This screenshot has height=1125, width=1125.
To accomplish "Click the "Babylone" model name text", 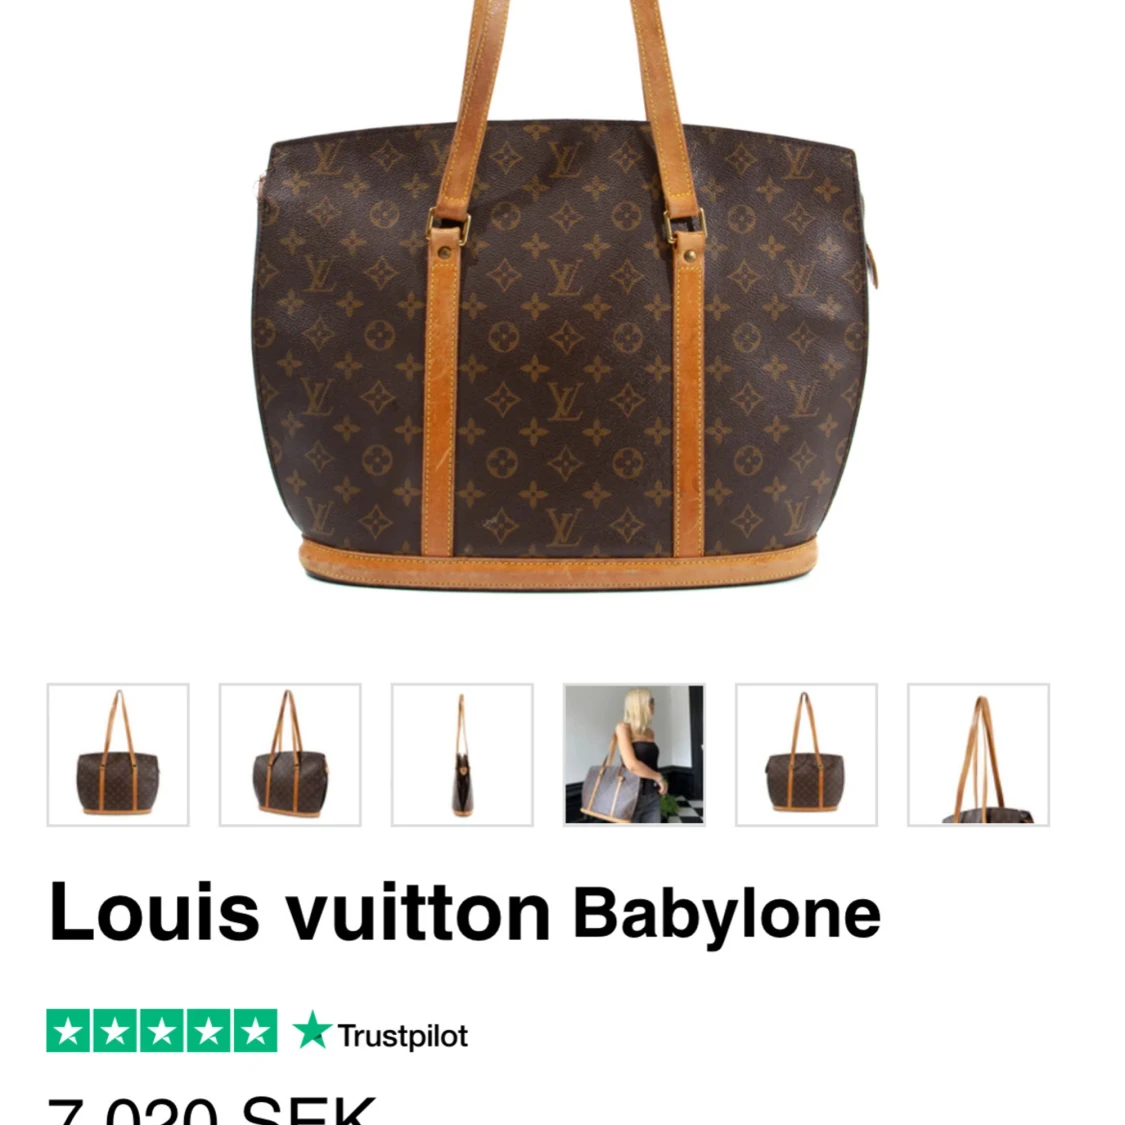I will 726,916.
